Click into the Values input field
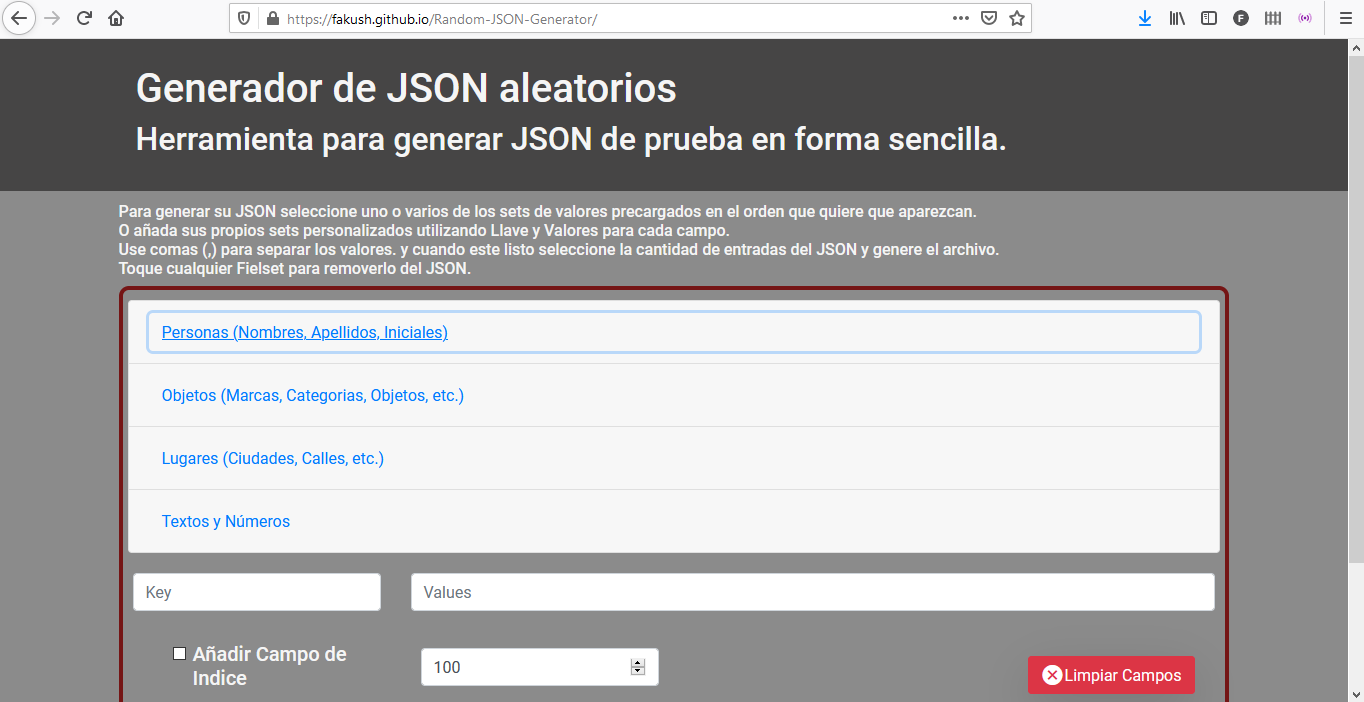This screenshot has width=1364, height=702. 813,592
